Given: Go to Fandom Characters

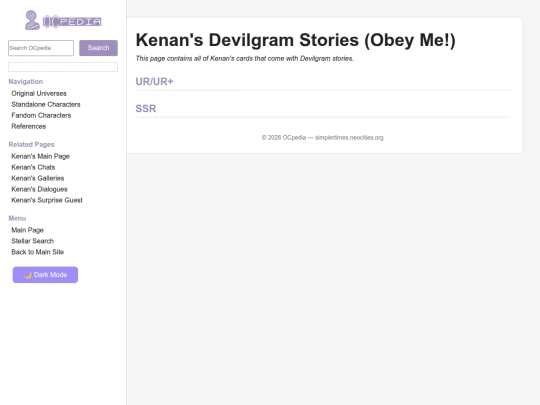Looking at the screenshot, I should (x=41, y=115).
